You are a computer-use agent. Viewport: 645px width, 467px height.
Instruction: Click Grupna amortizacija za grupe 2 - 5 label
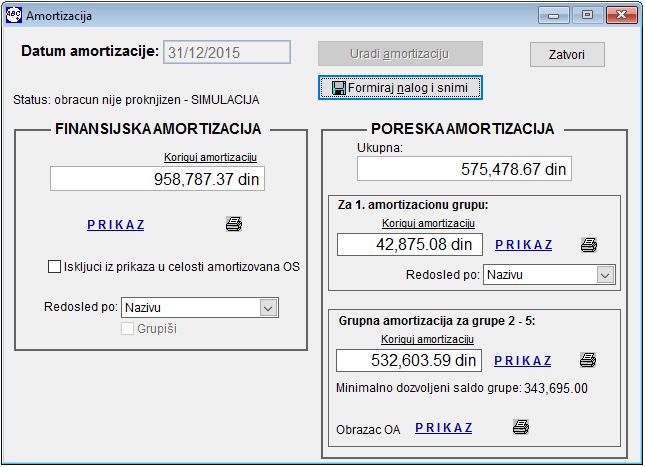pos(437,321)
